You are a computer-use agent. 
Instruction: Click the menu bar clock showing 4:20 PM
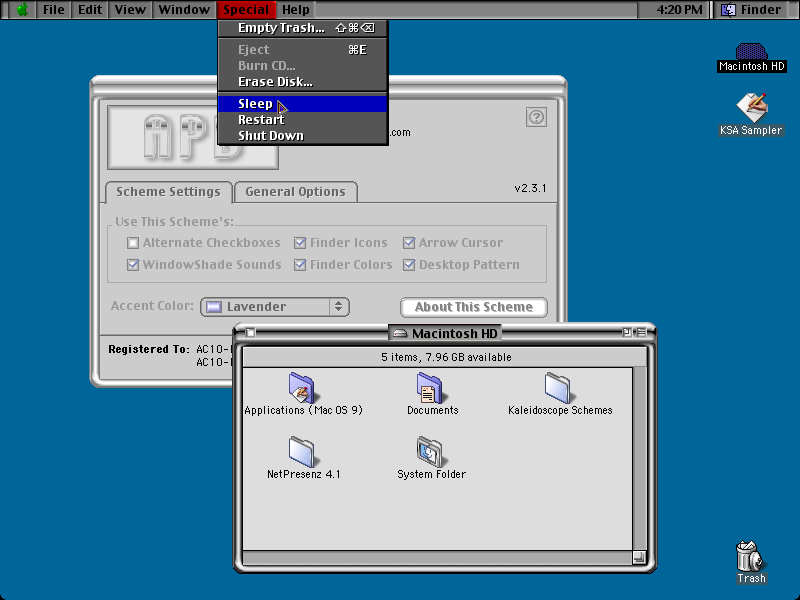point(679,10)
